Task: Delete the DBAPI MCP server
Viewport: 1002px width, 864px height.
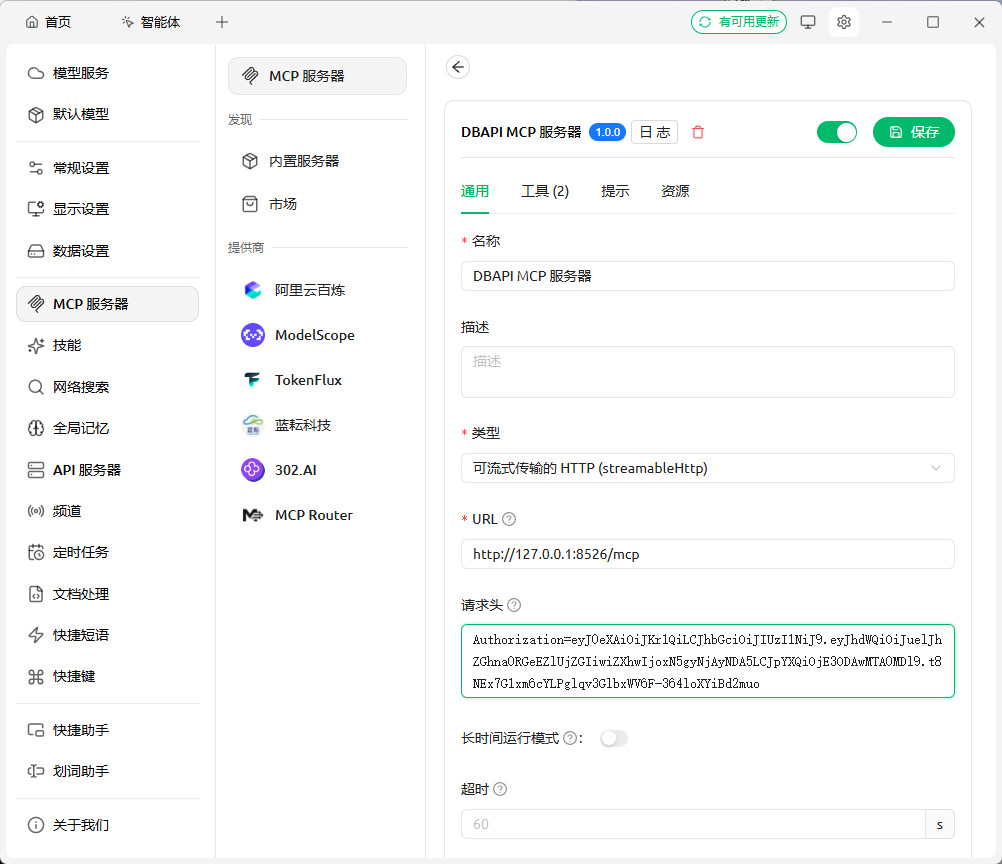Action: tap(698, 132)
